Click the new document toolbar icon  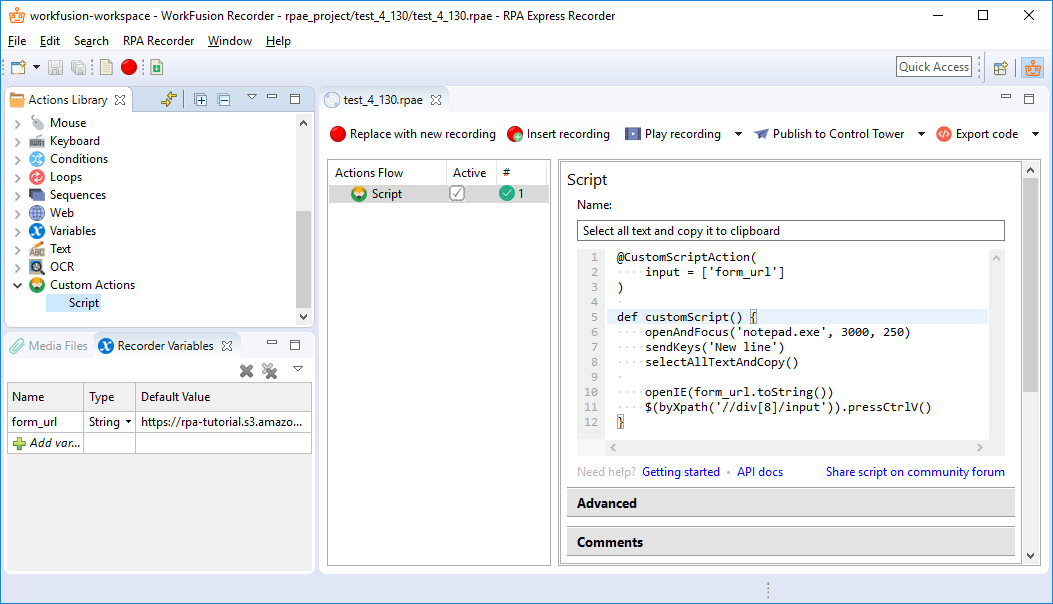click(x=106, y=67)
